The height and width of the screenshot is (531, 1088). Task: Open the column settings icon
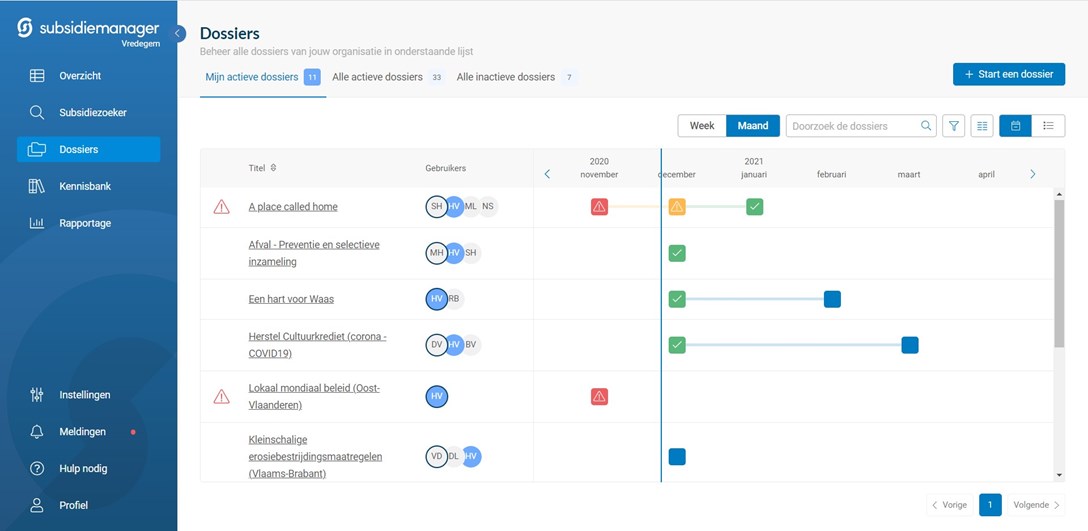(x=982, y=126)
